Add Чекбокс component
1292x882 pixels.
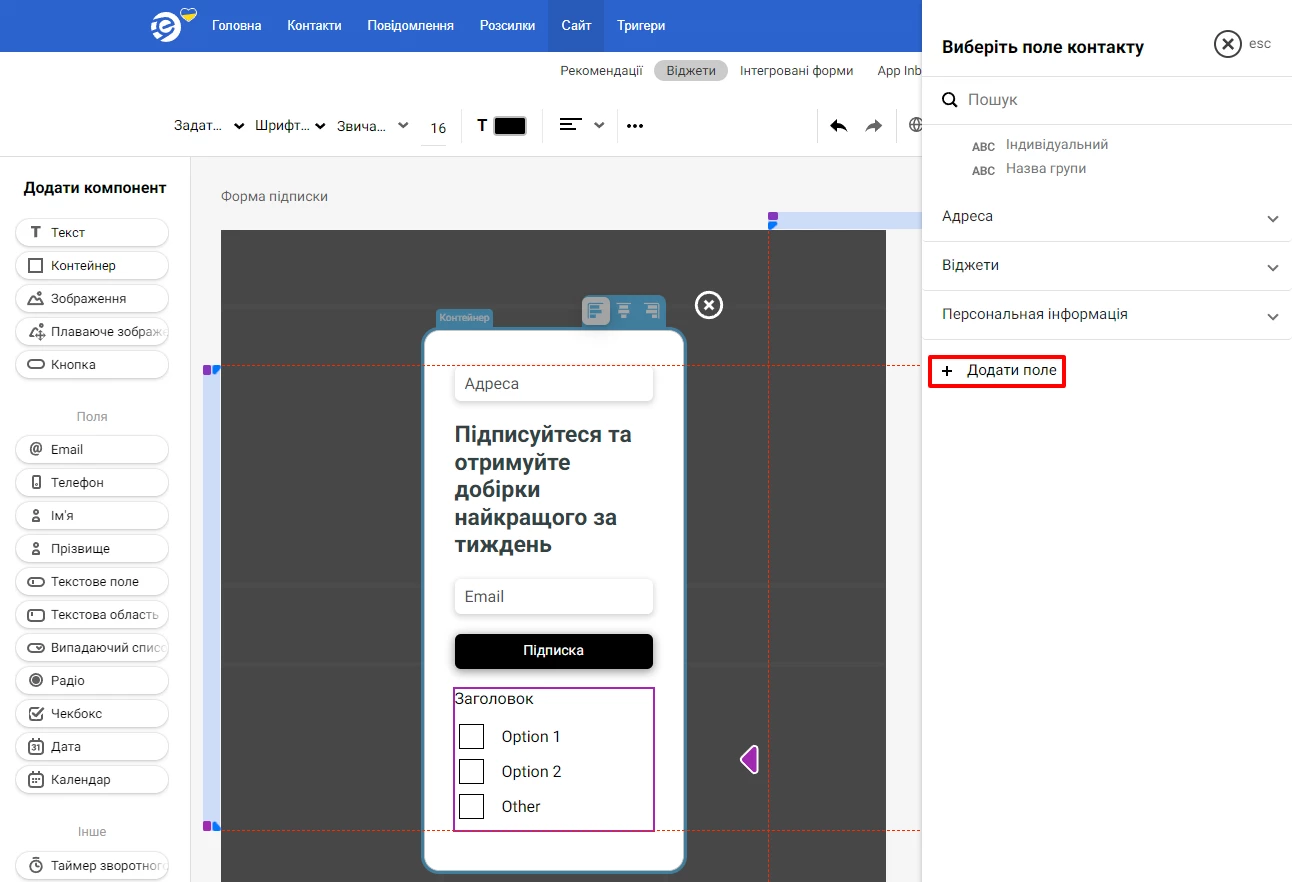[x=92, y=713]
